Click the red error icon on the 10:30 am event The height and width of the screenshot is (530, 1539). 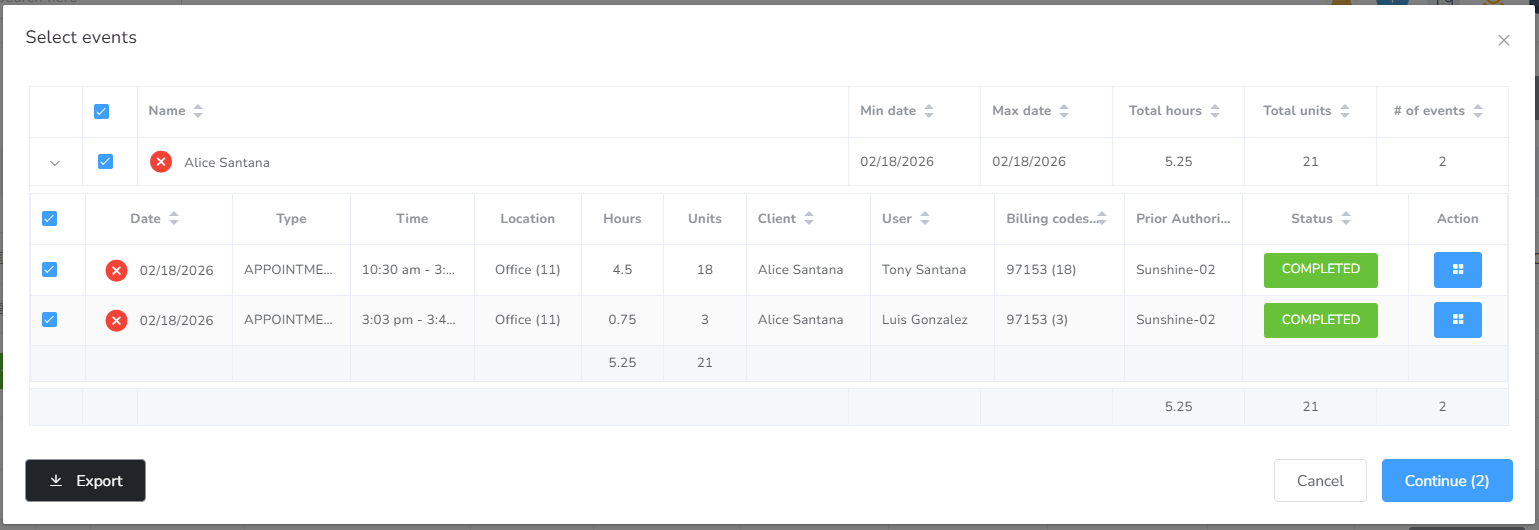[x=117, y=270]
